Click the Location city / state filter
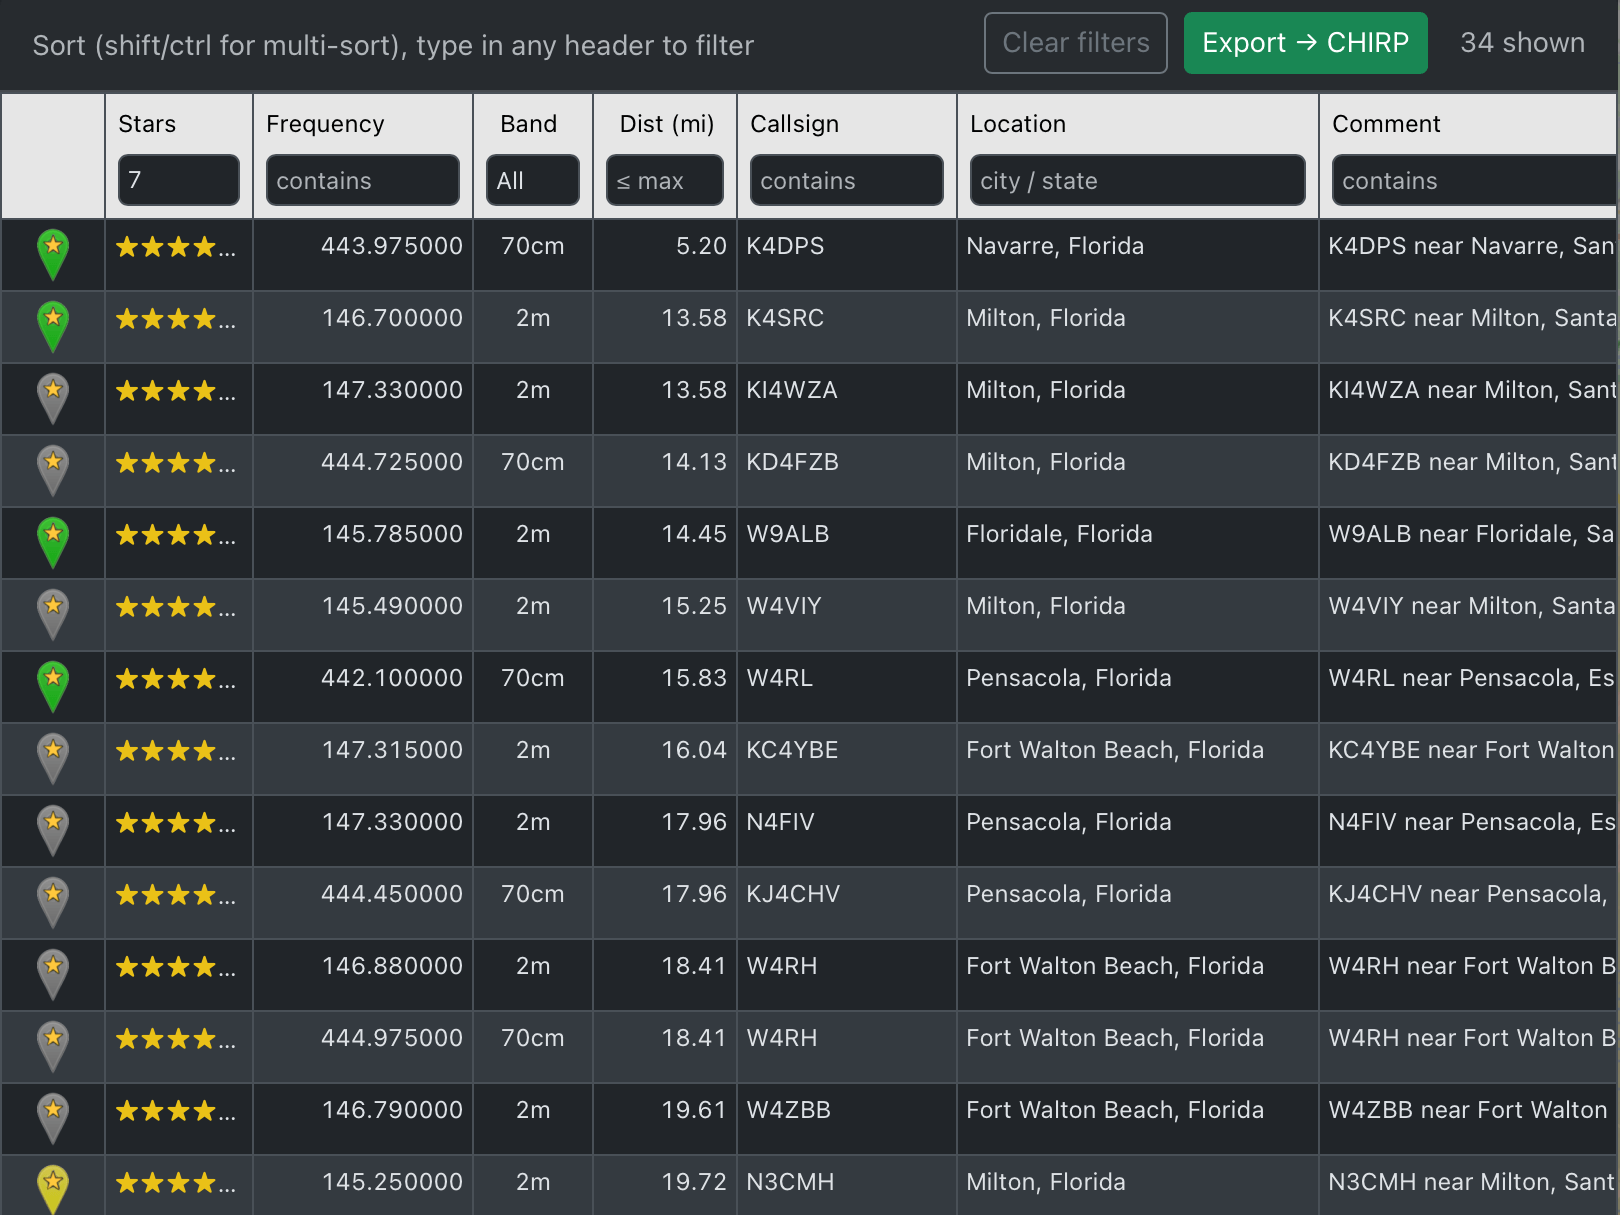1620x1215 pixels. [x=1137, y=180]
